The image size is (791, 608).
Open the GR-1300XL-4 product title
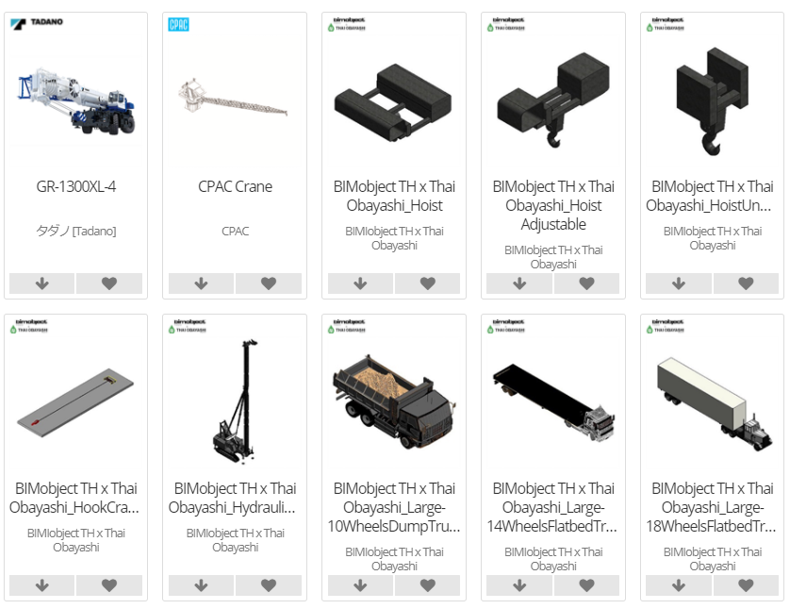tap(76, 187)
